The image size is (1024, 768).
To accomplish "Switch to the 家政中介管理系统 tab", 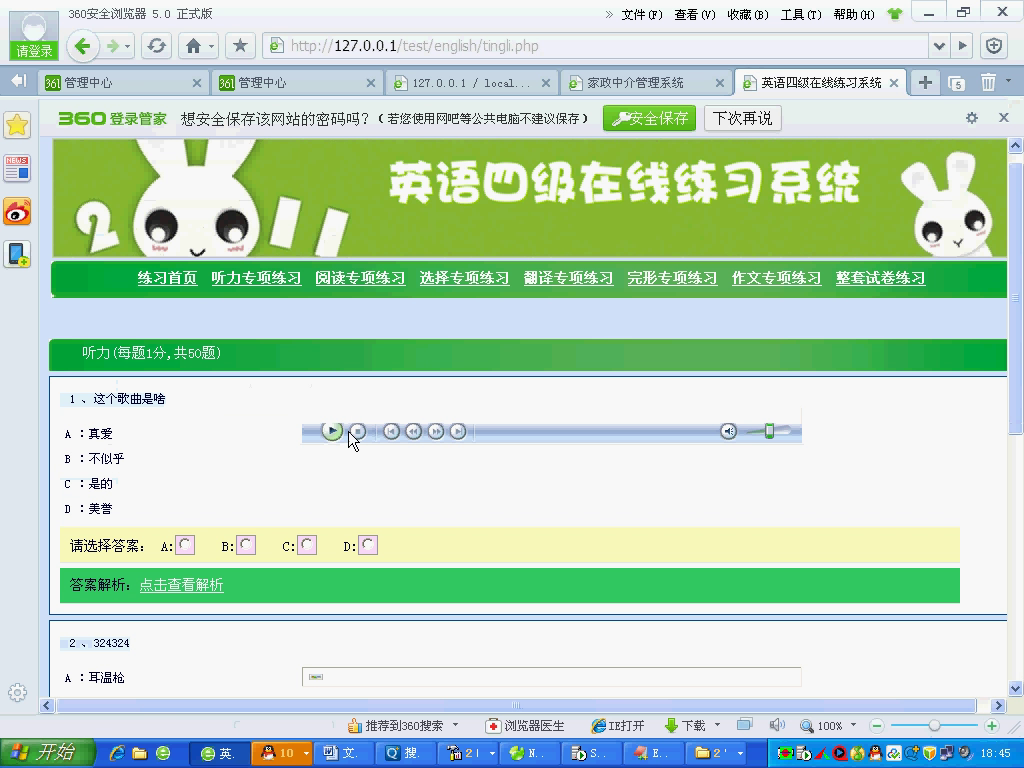I will [645, 82].
